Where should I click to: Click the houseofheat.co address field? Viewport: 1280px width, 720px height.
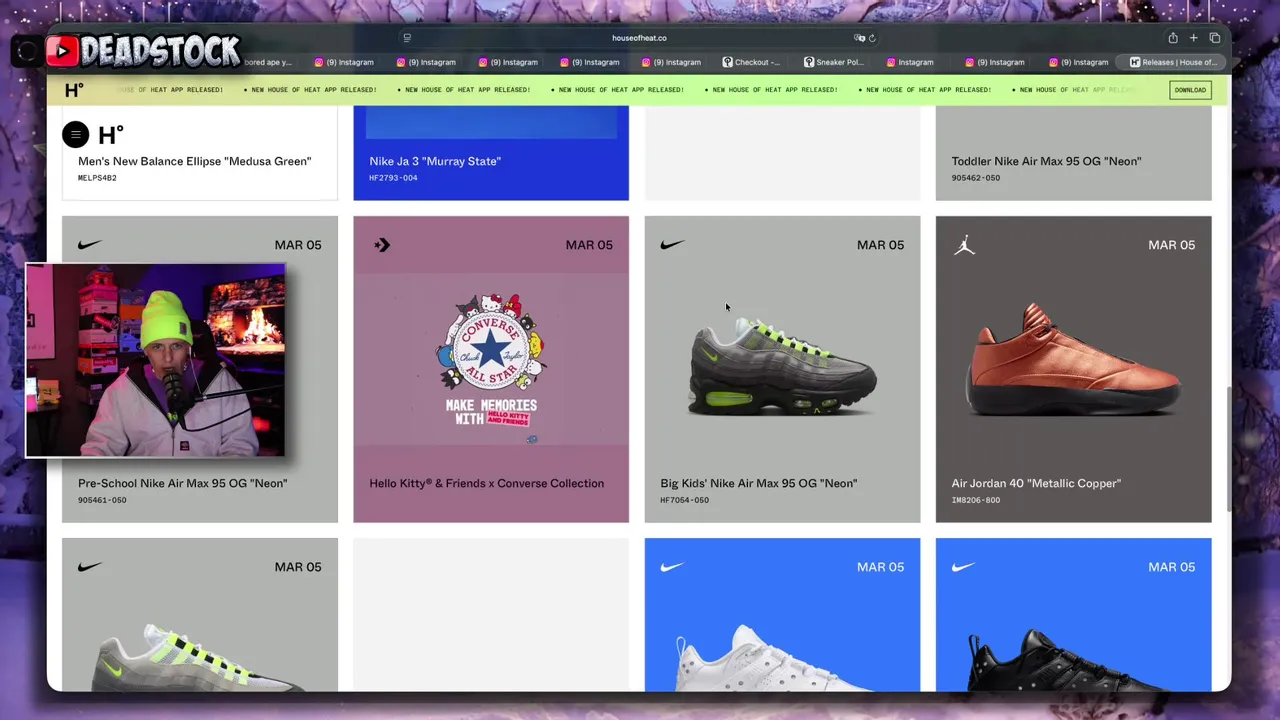click(639, 38)
